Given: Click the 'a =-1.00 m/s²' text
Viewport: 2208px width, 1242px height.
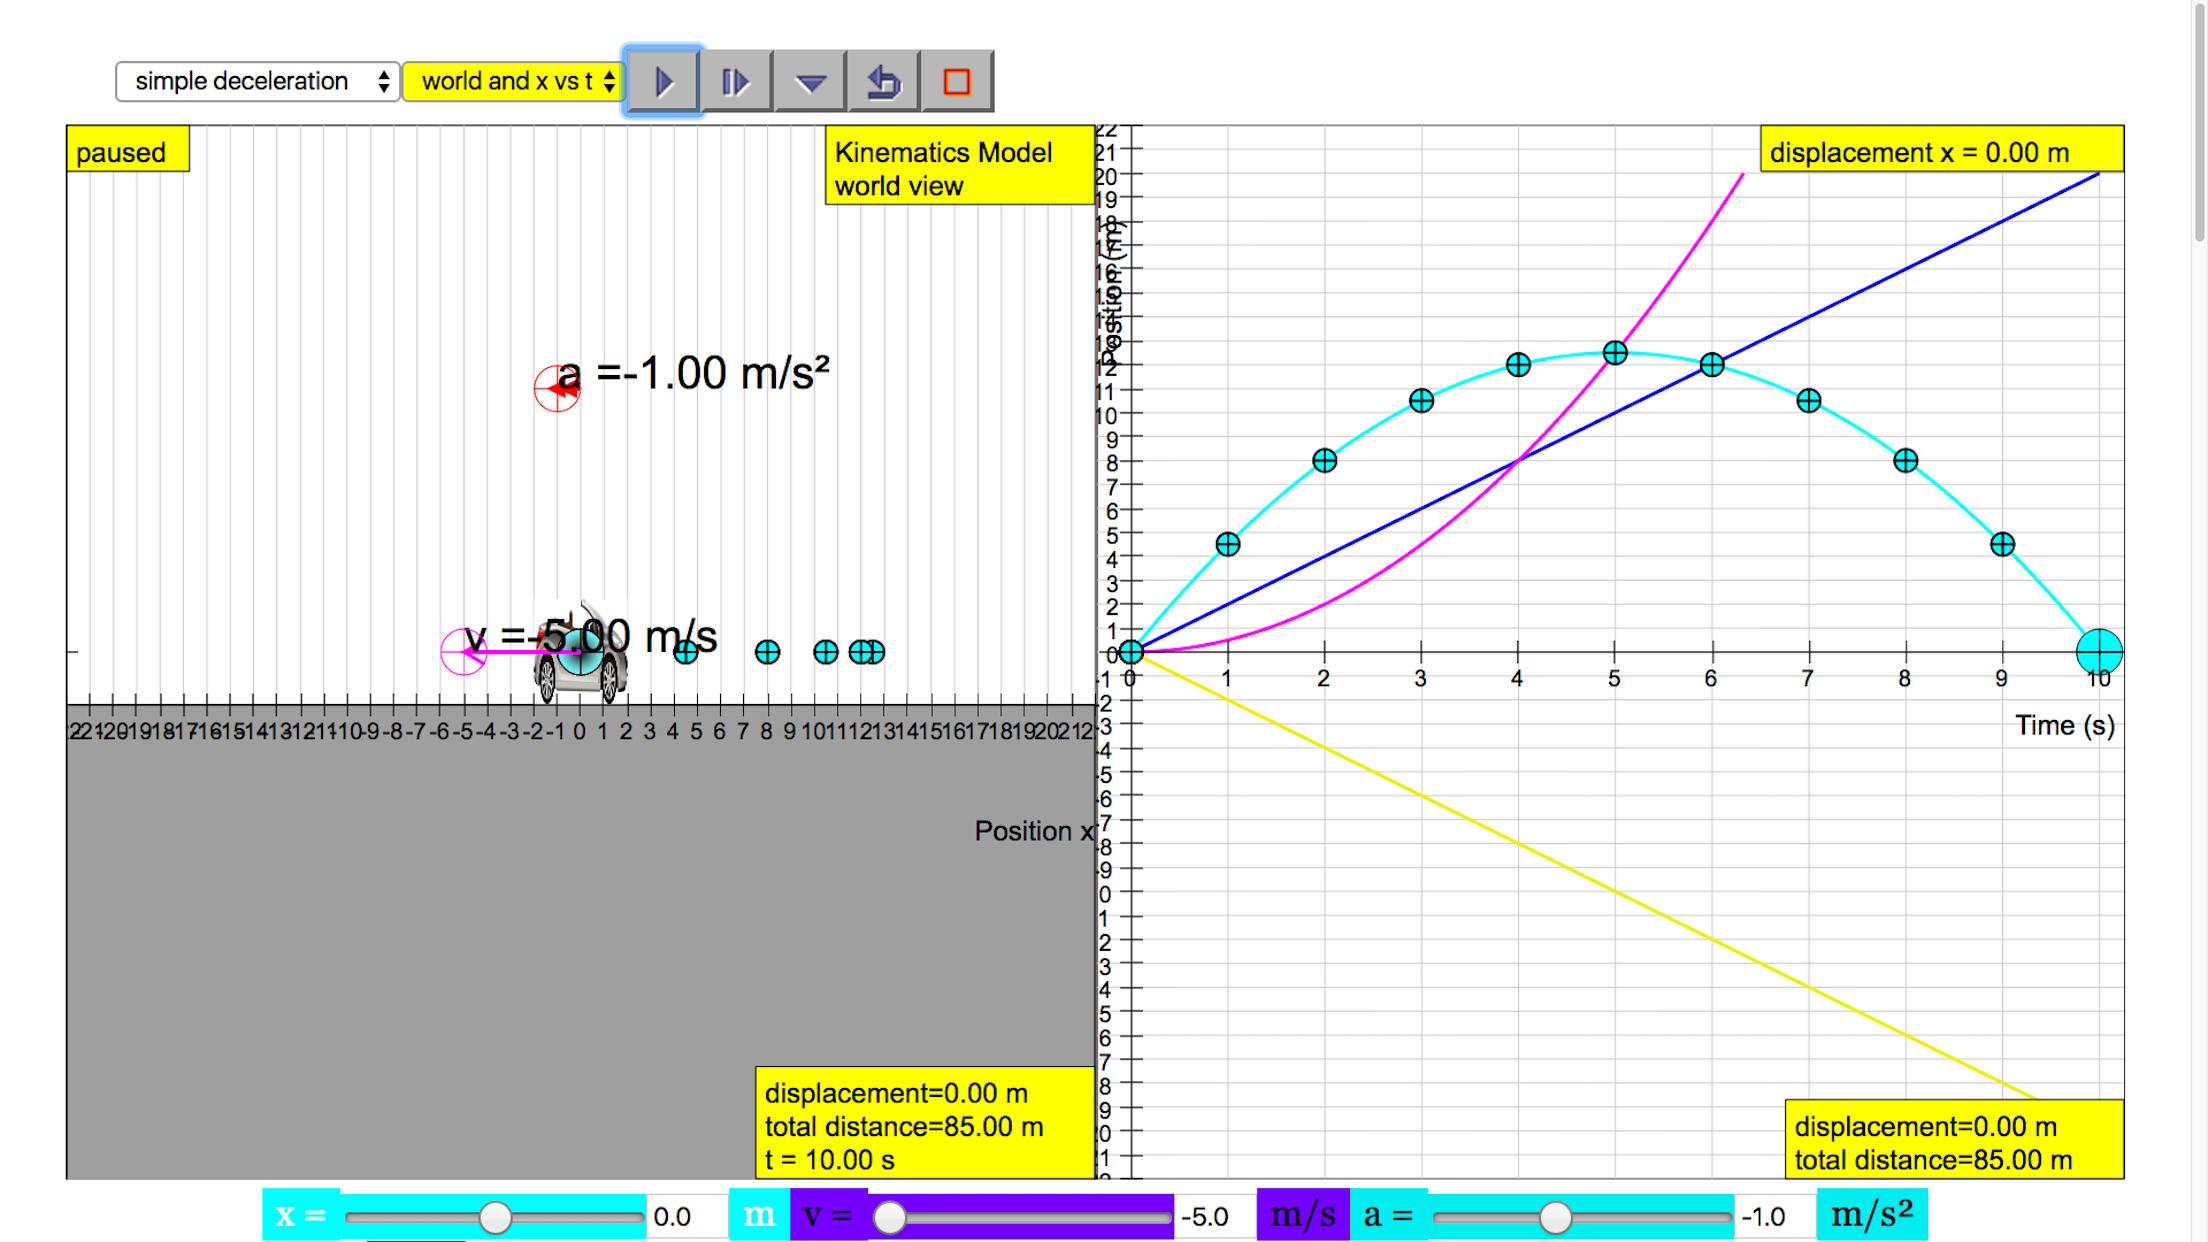Looking at the screenshot, I should click(694, 373).
